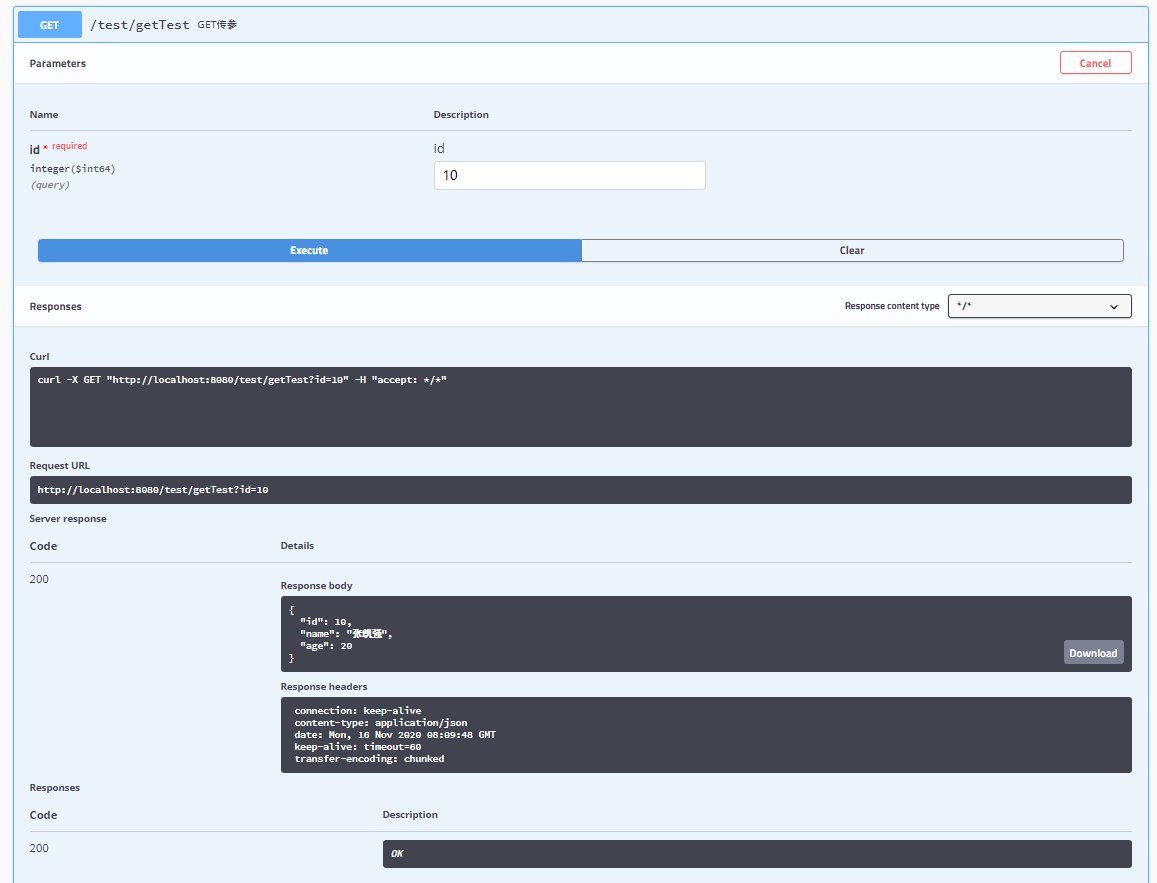Screen dimensions: 1157x883
Task: Click the Request URL label
Action: pyautogui.click(x=60, y=465)
